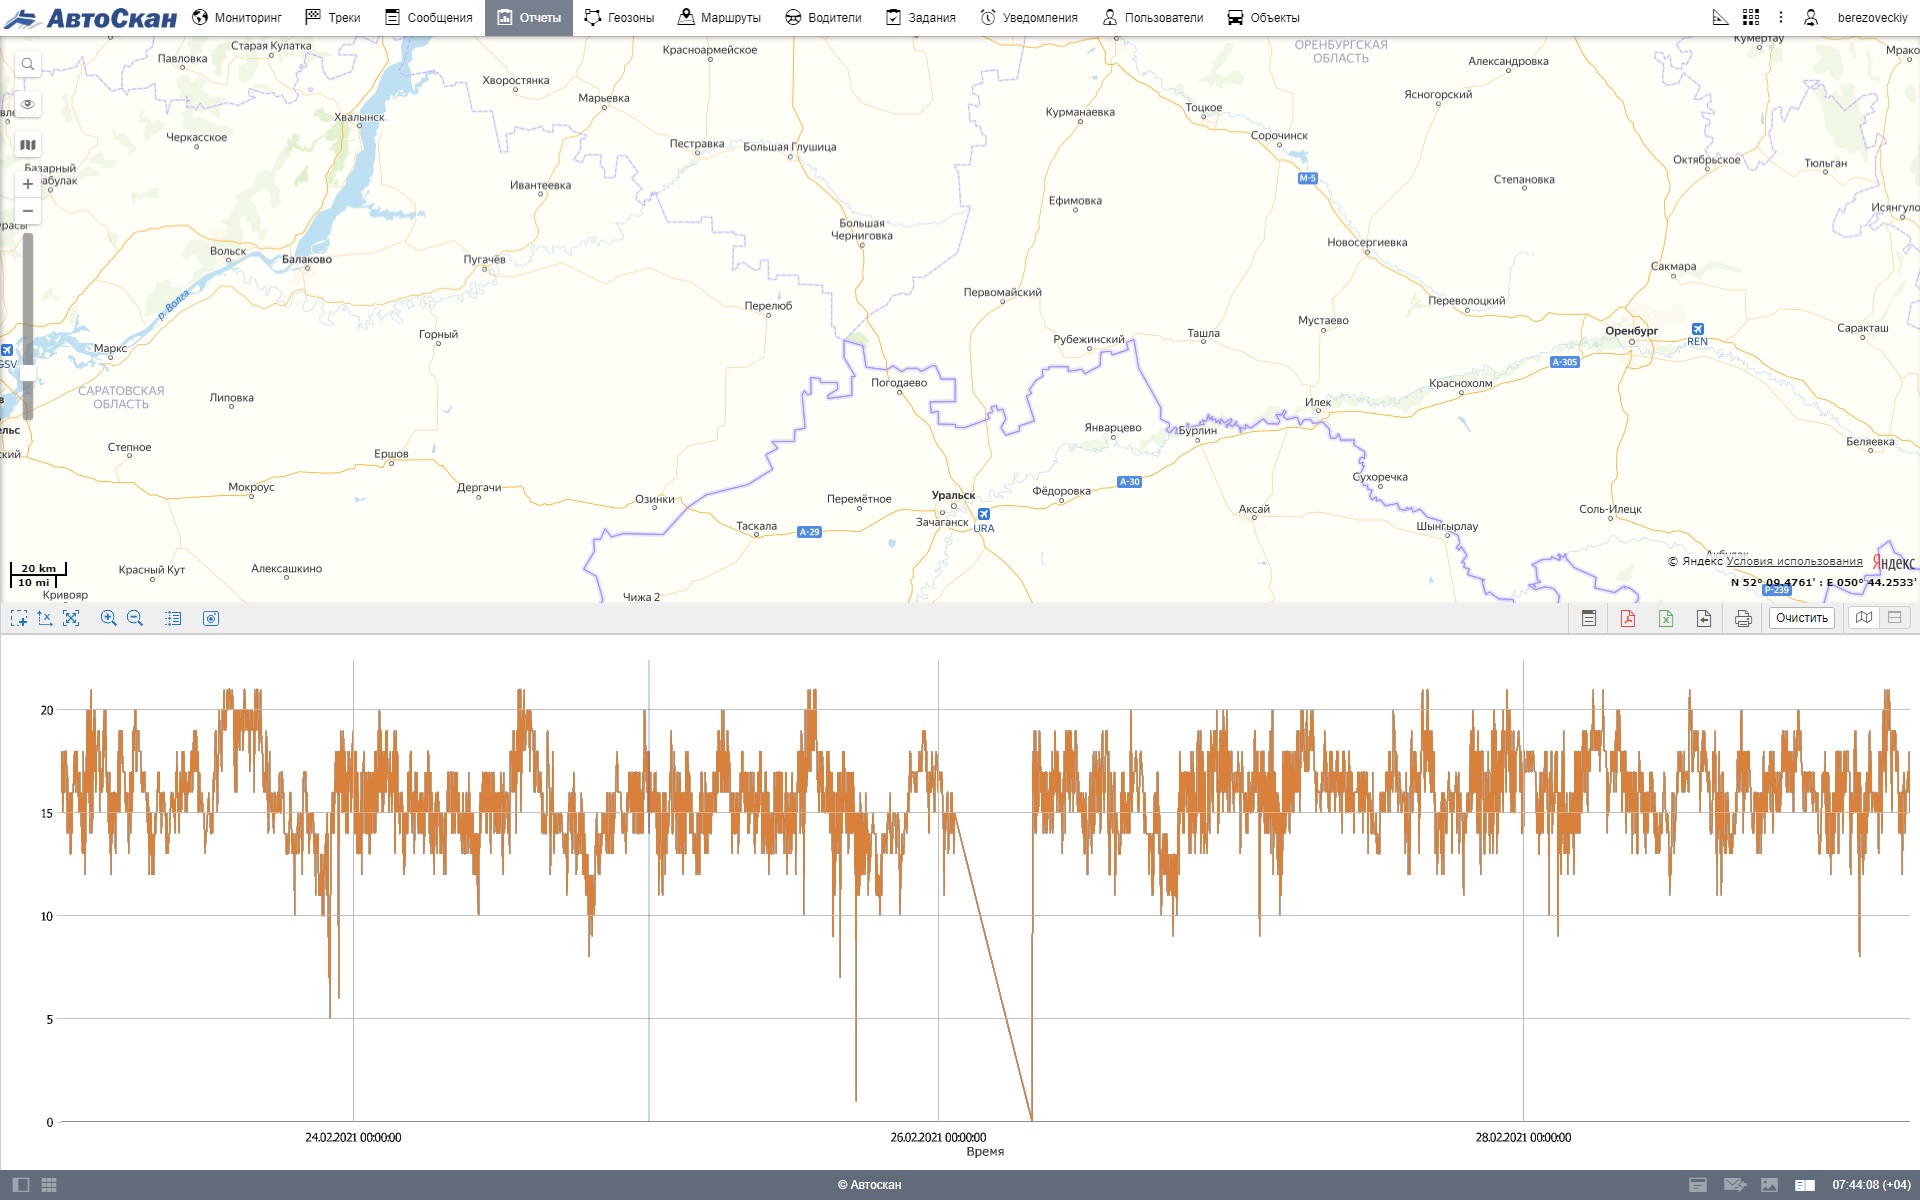This screenshot has width=1920, height=1200.
Task: Export the report to Excel
Action: (1666, 618)
